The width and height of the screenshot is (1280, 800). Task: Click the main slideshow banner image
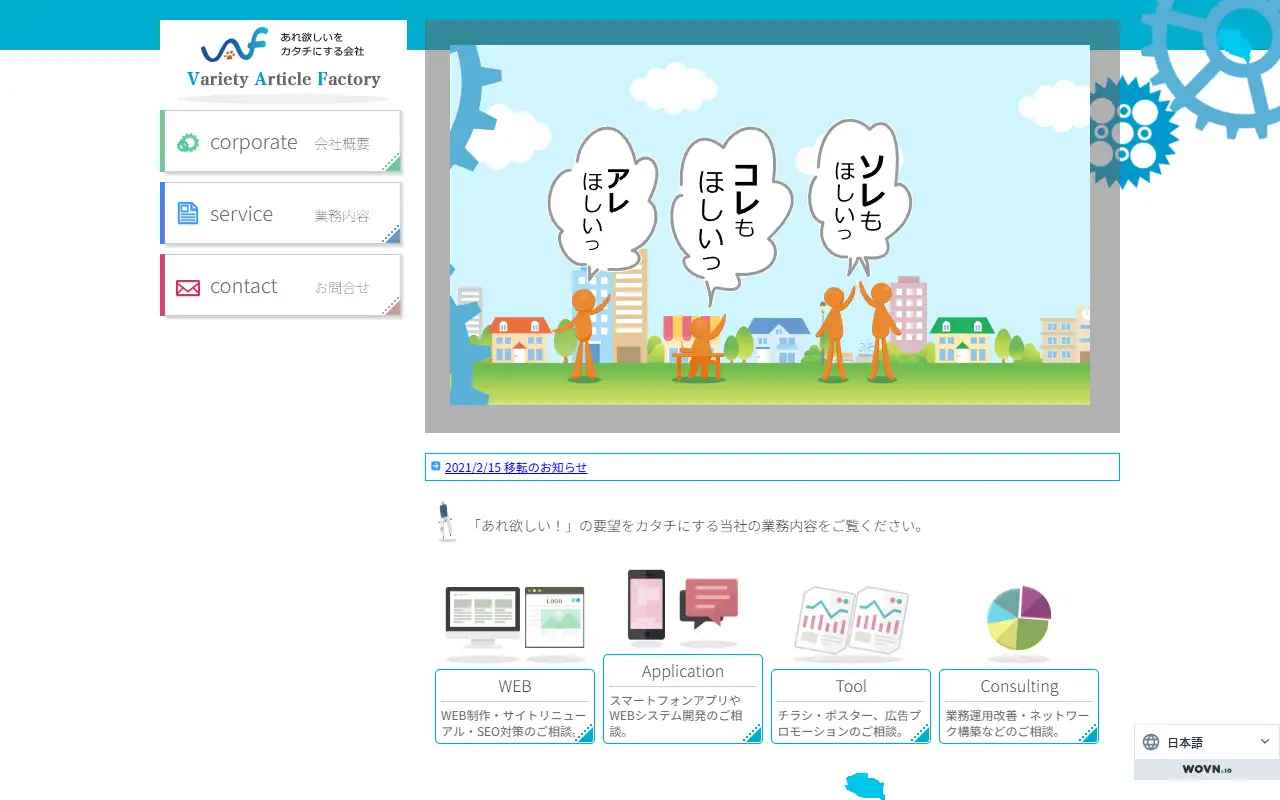[x=770, y=225]
